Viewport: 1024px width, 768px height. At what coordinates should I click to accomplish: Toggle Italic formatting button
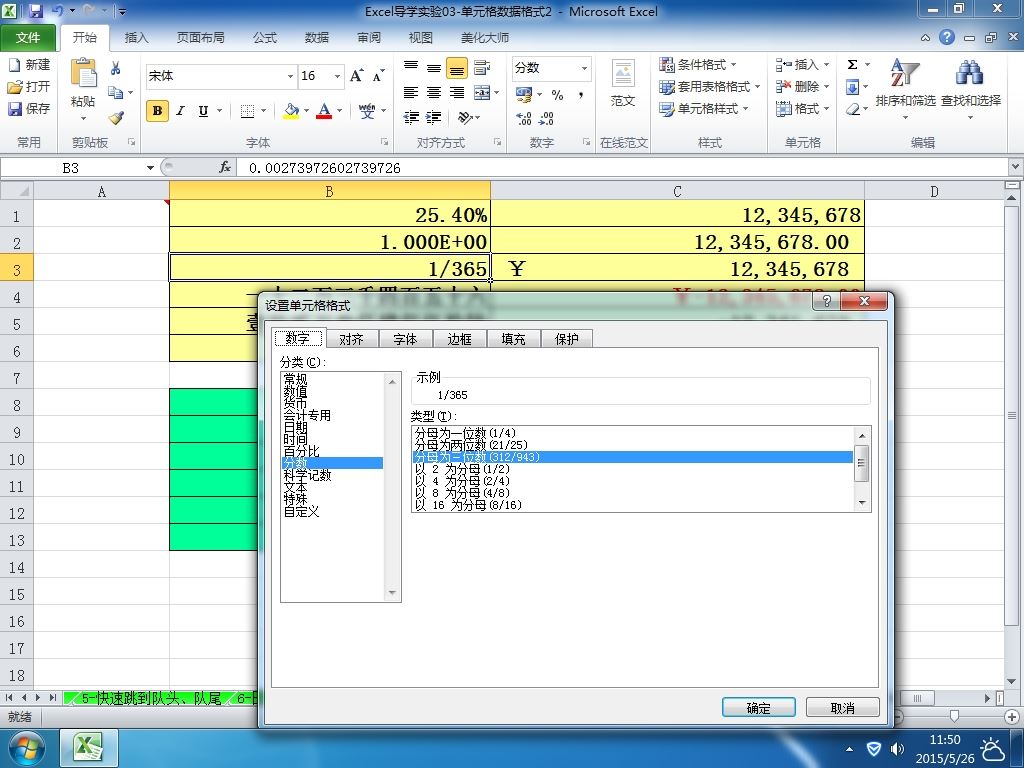180,110
